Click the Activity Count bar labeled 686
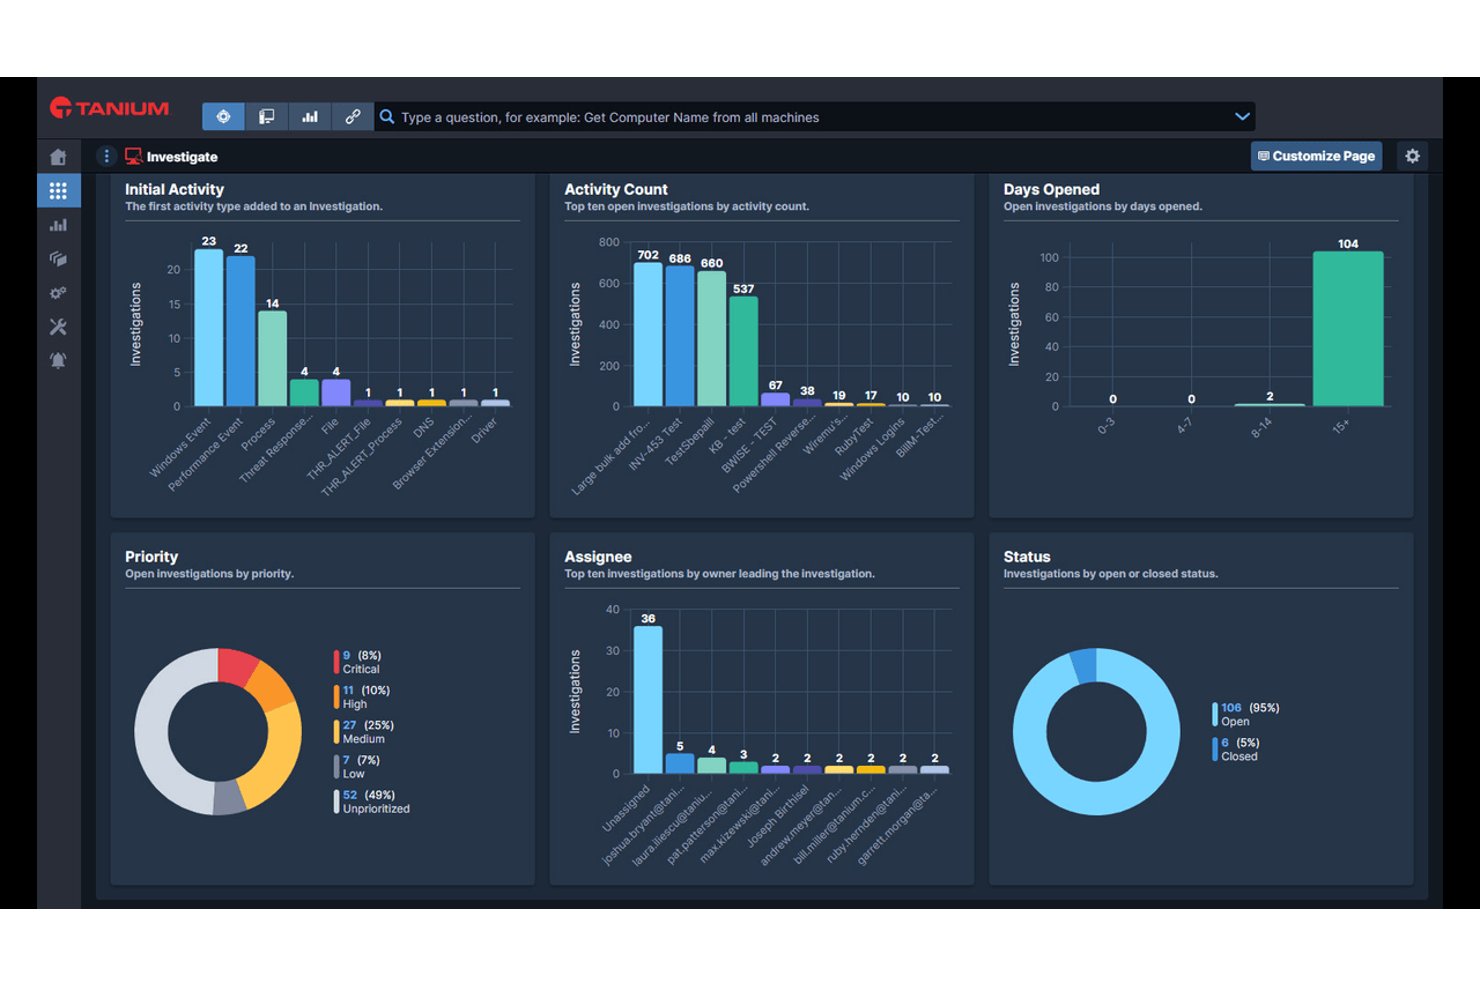Viewport: 1480px width, 987px height. pyautogui.click(x=680, y=336)
